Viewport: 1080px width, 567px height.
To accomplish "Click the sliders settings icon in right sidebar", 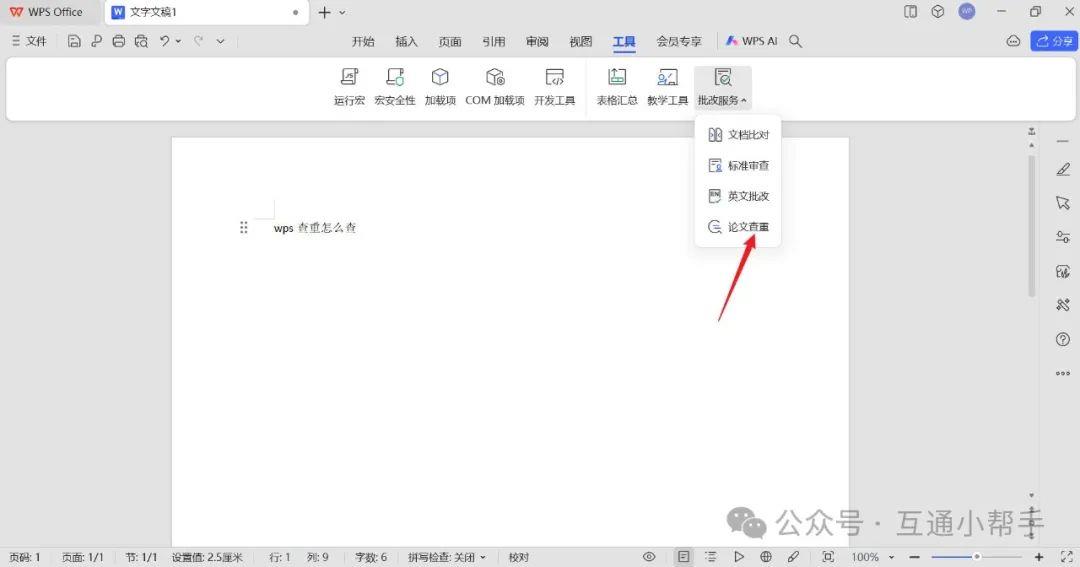I will pos(1063,237).
